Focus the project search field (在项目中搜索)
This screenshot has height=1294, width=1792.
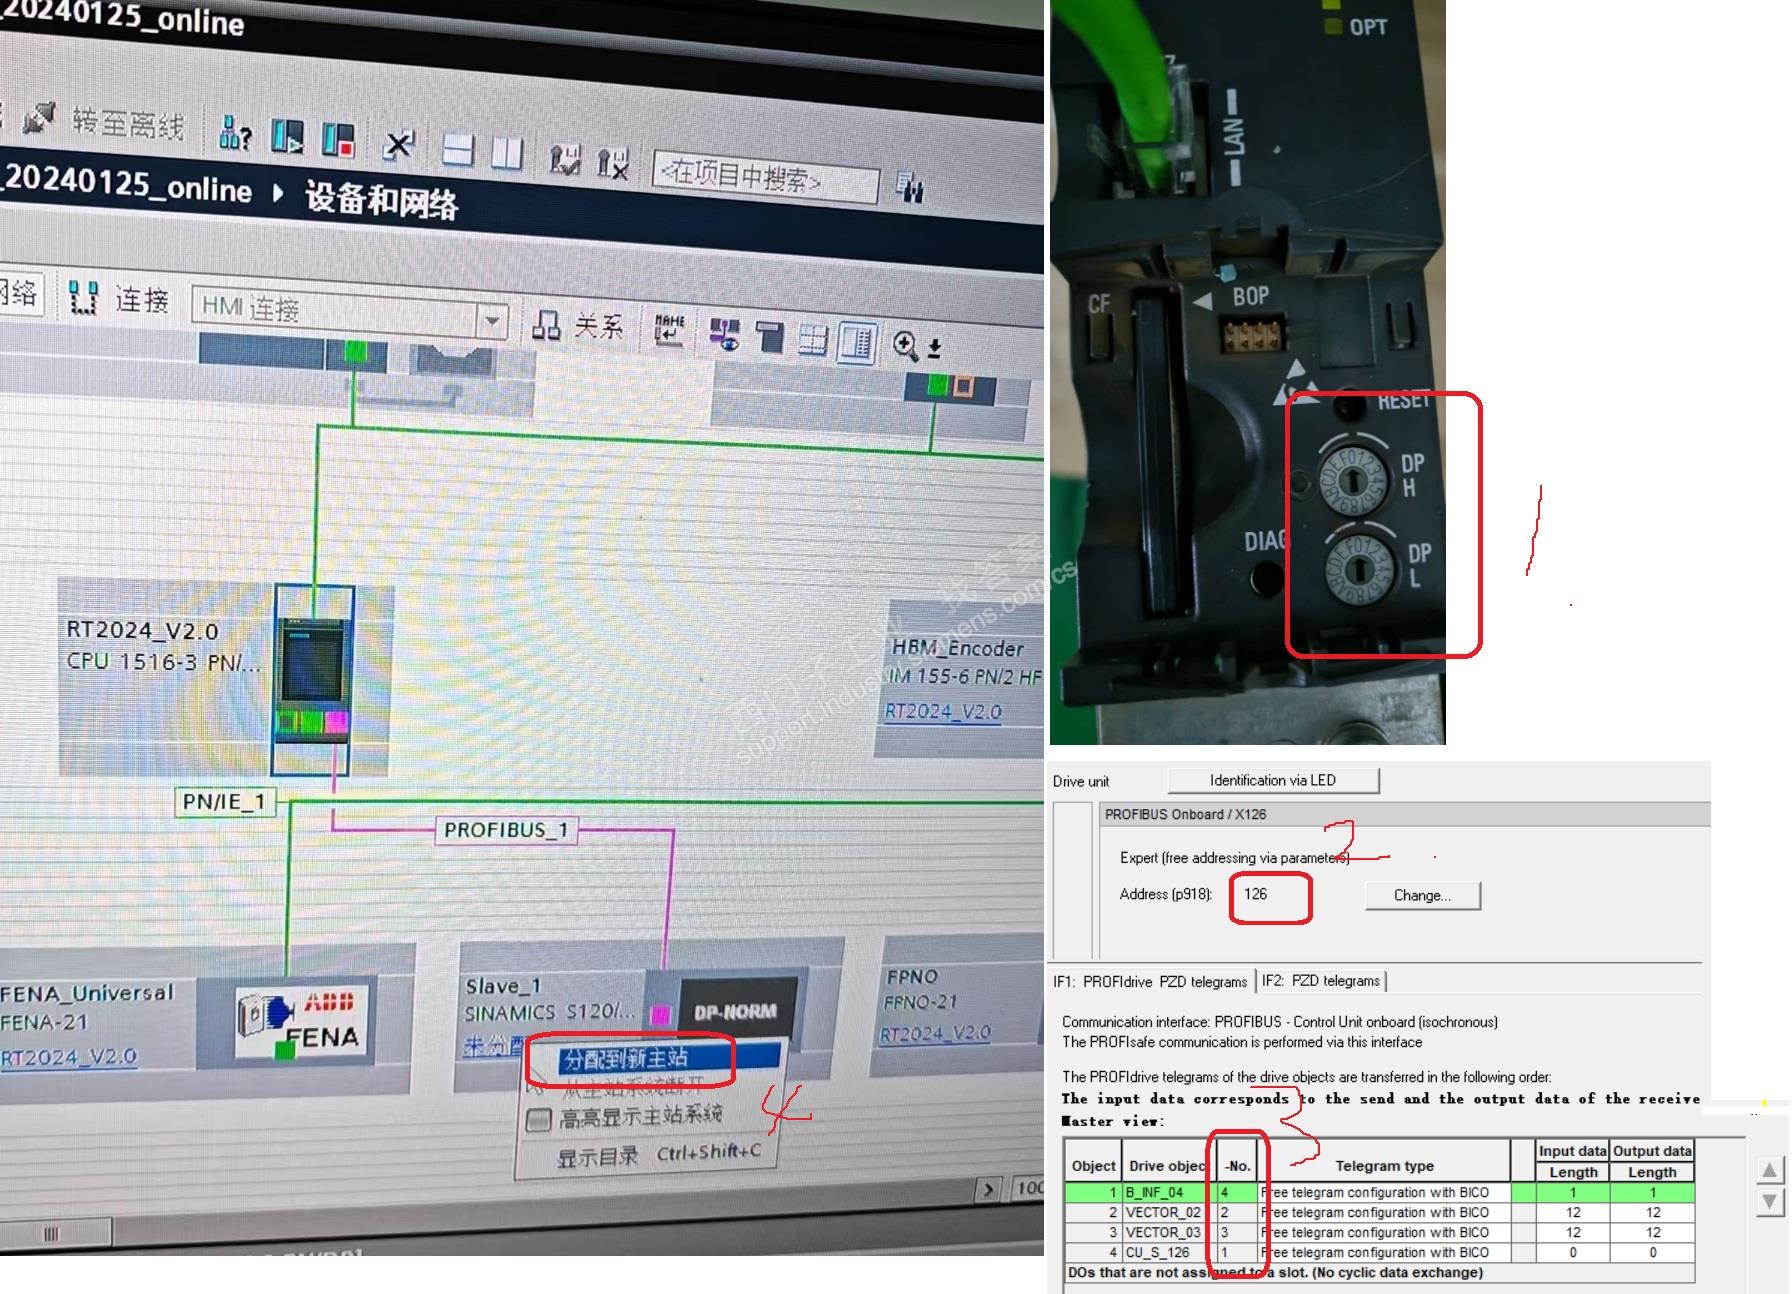[x=765, y=178]
